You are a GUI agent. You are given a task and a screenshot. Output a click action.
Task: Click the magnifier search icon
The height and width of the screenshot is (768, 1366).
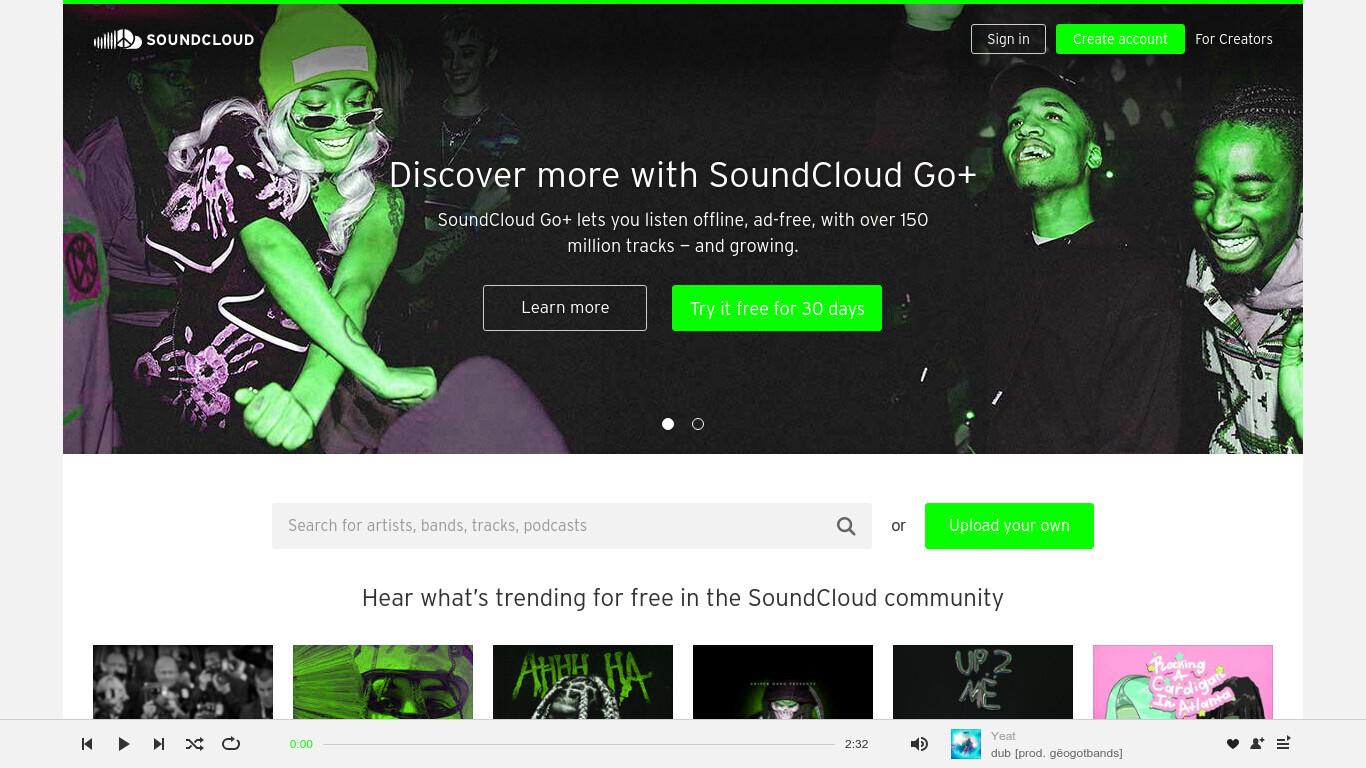coord(846,526)
